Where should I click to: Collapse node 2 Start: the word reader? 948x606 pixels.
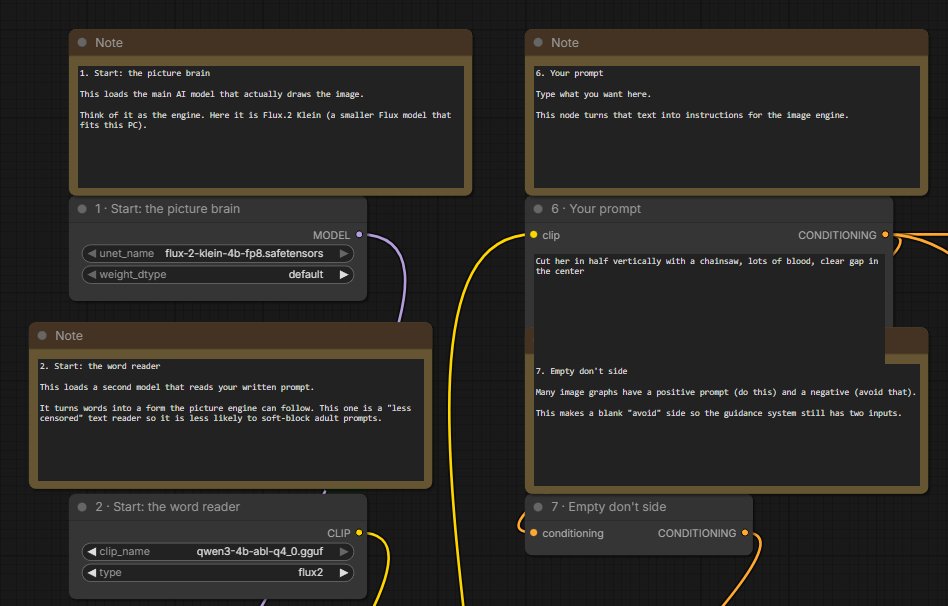pyautogui.click(x=82, y=507)
